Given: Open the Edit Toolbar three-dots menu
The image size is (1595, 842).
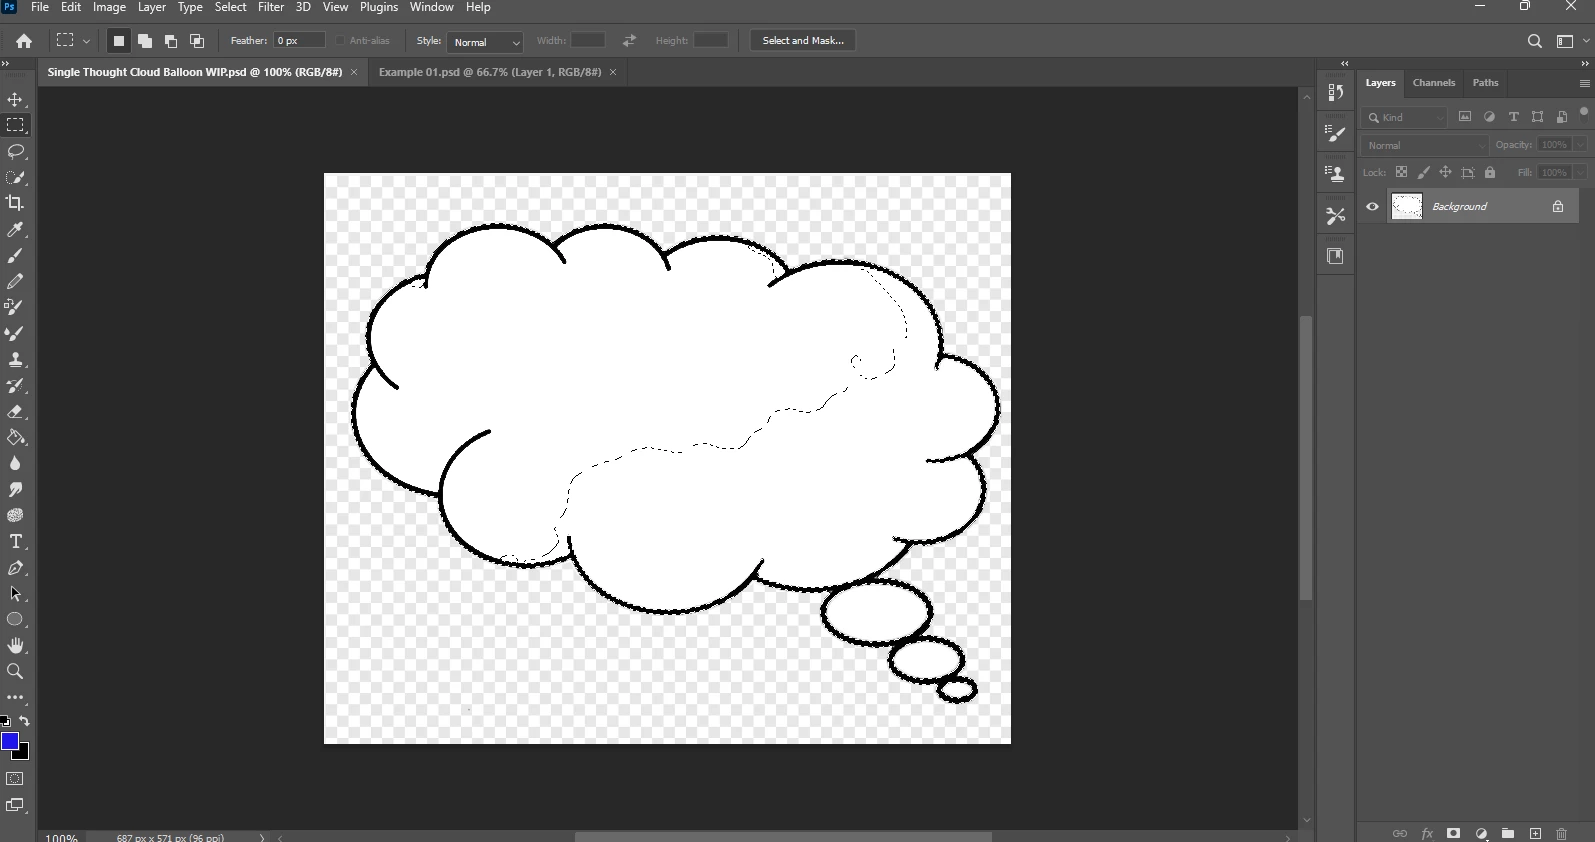Looking at the screenshot, I should [x=15, y=697].
